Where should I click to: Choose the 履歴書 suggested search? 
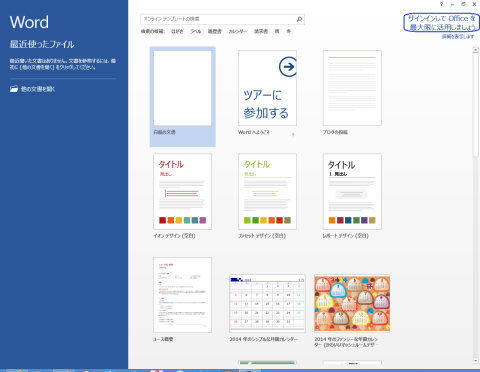[215, 31]
